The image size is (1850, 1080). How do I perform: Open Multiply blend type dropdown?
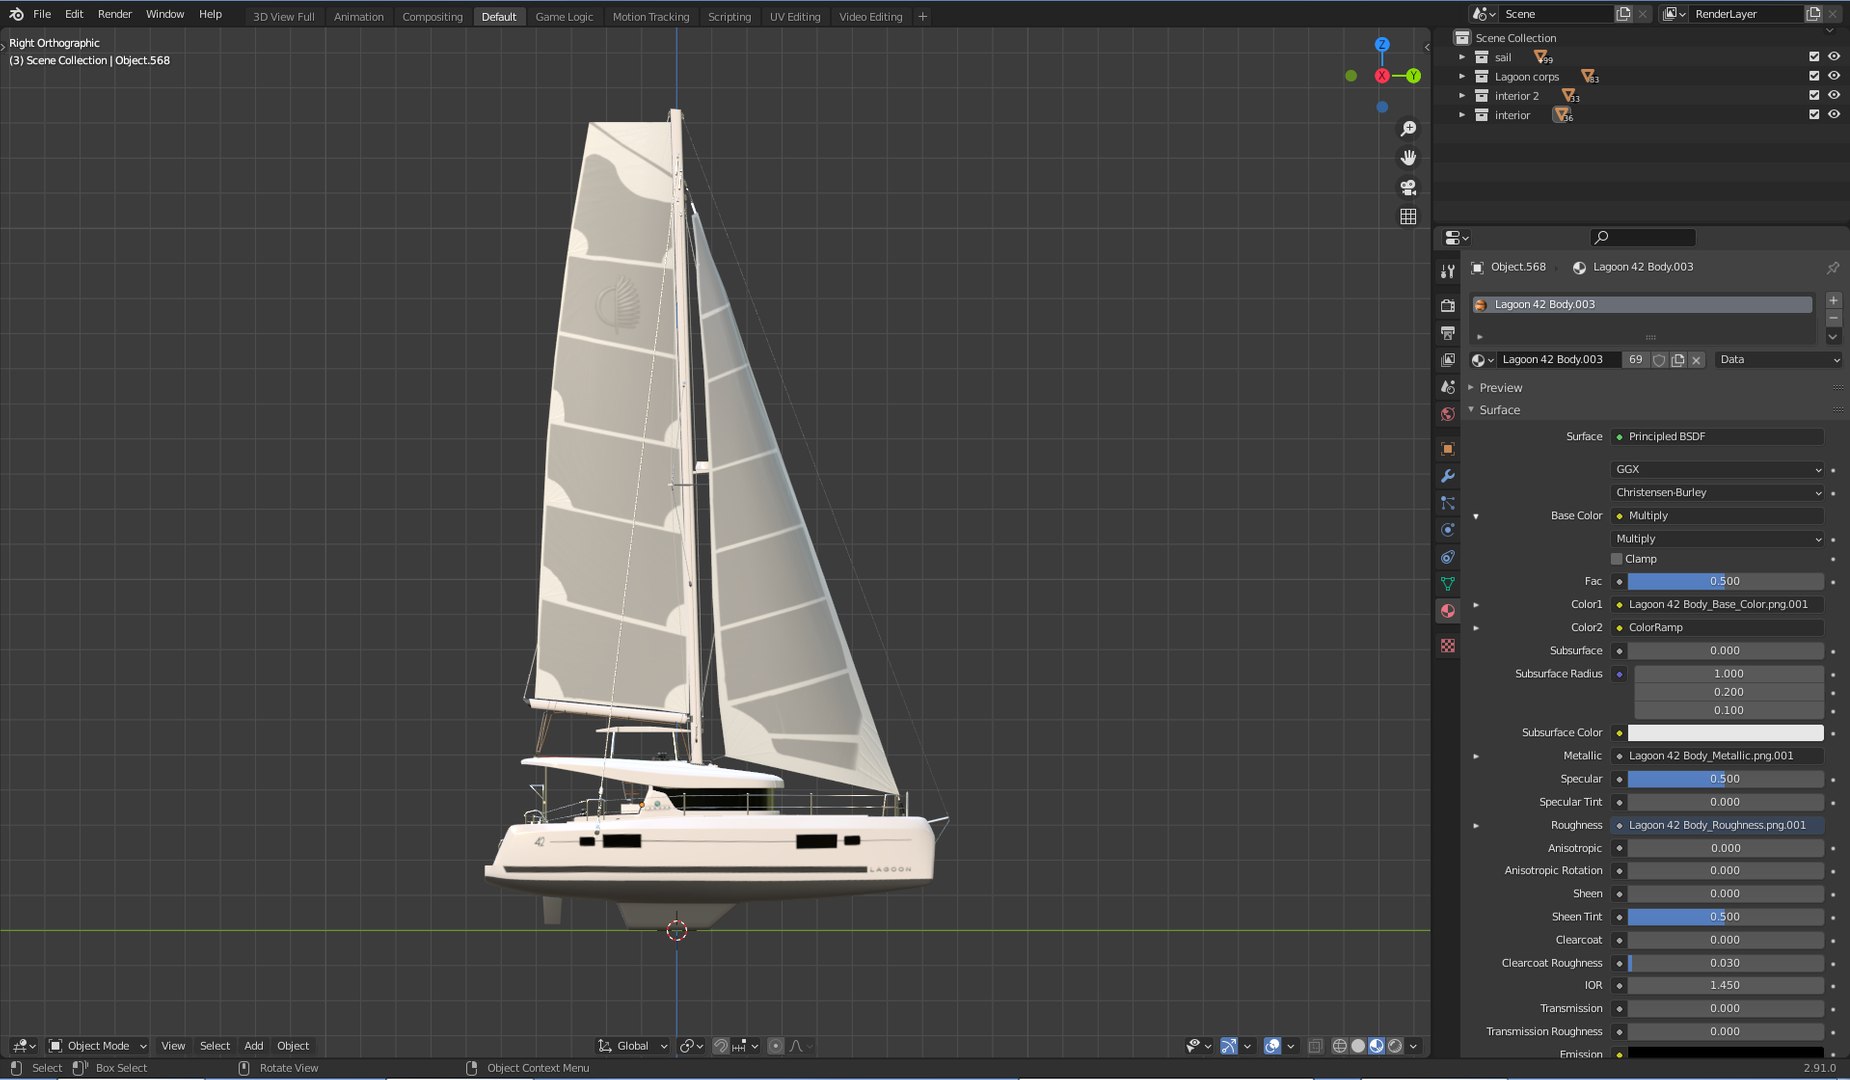[1717, 538]
